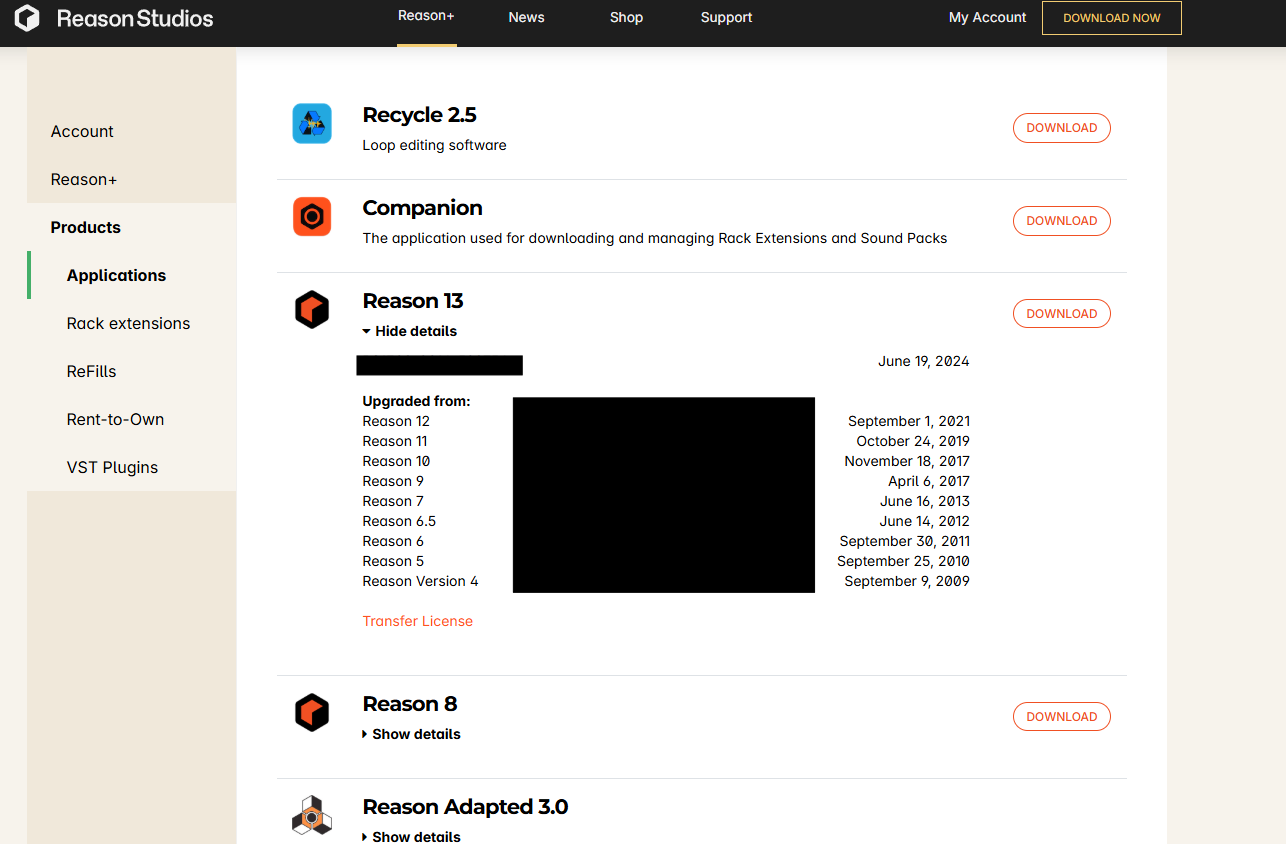1286x844 pixels.
Task: Select Products in the sidebar
Action: click(x=85, y=227)
